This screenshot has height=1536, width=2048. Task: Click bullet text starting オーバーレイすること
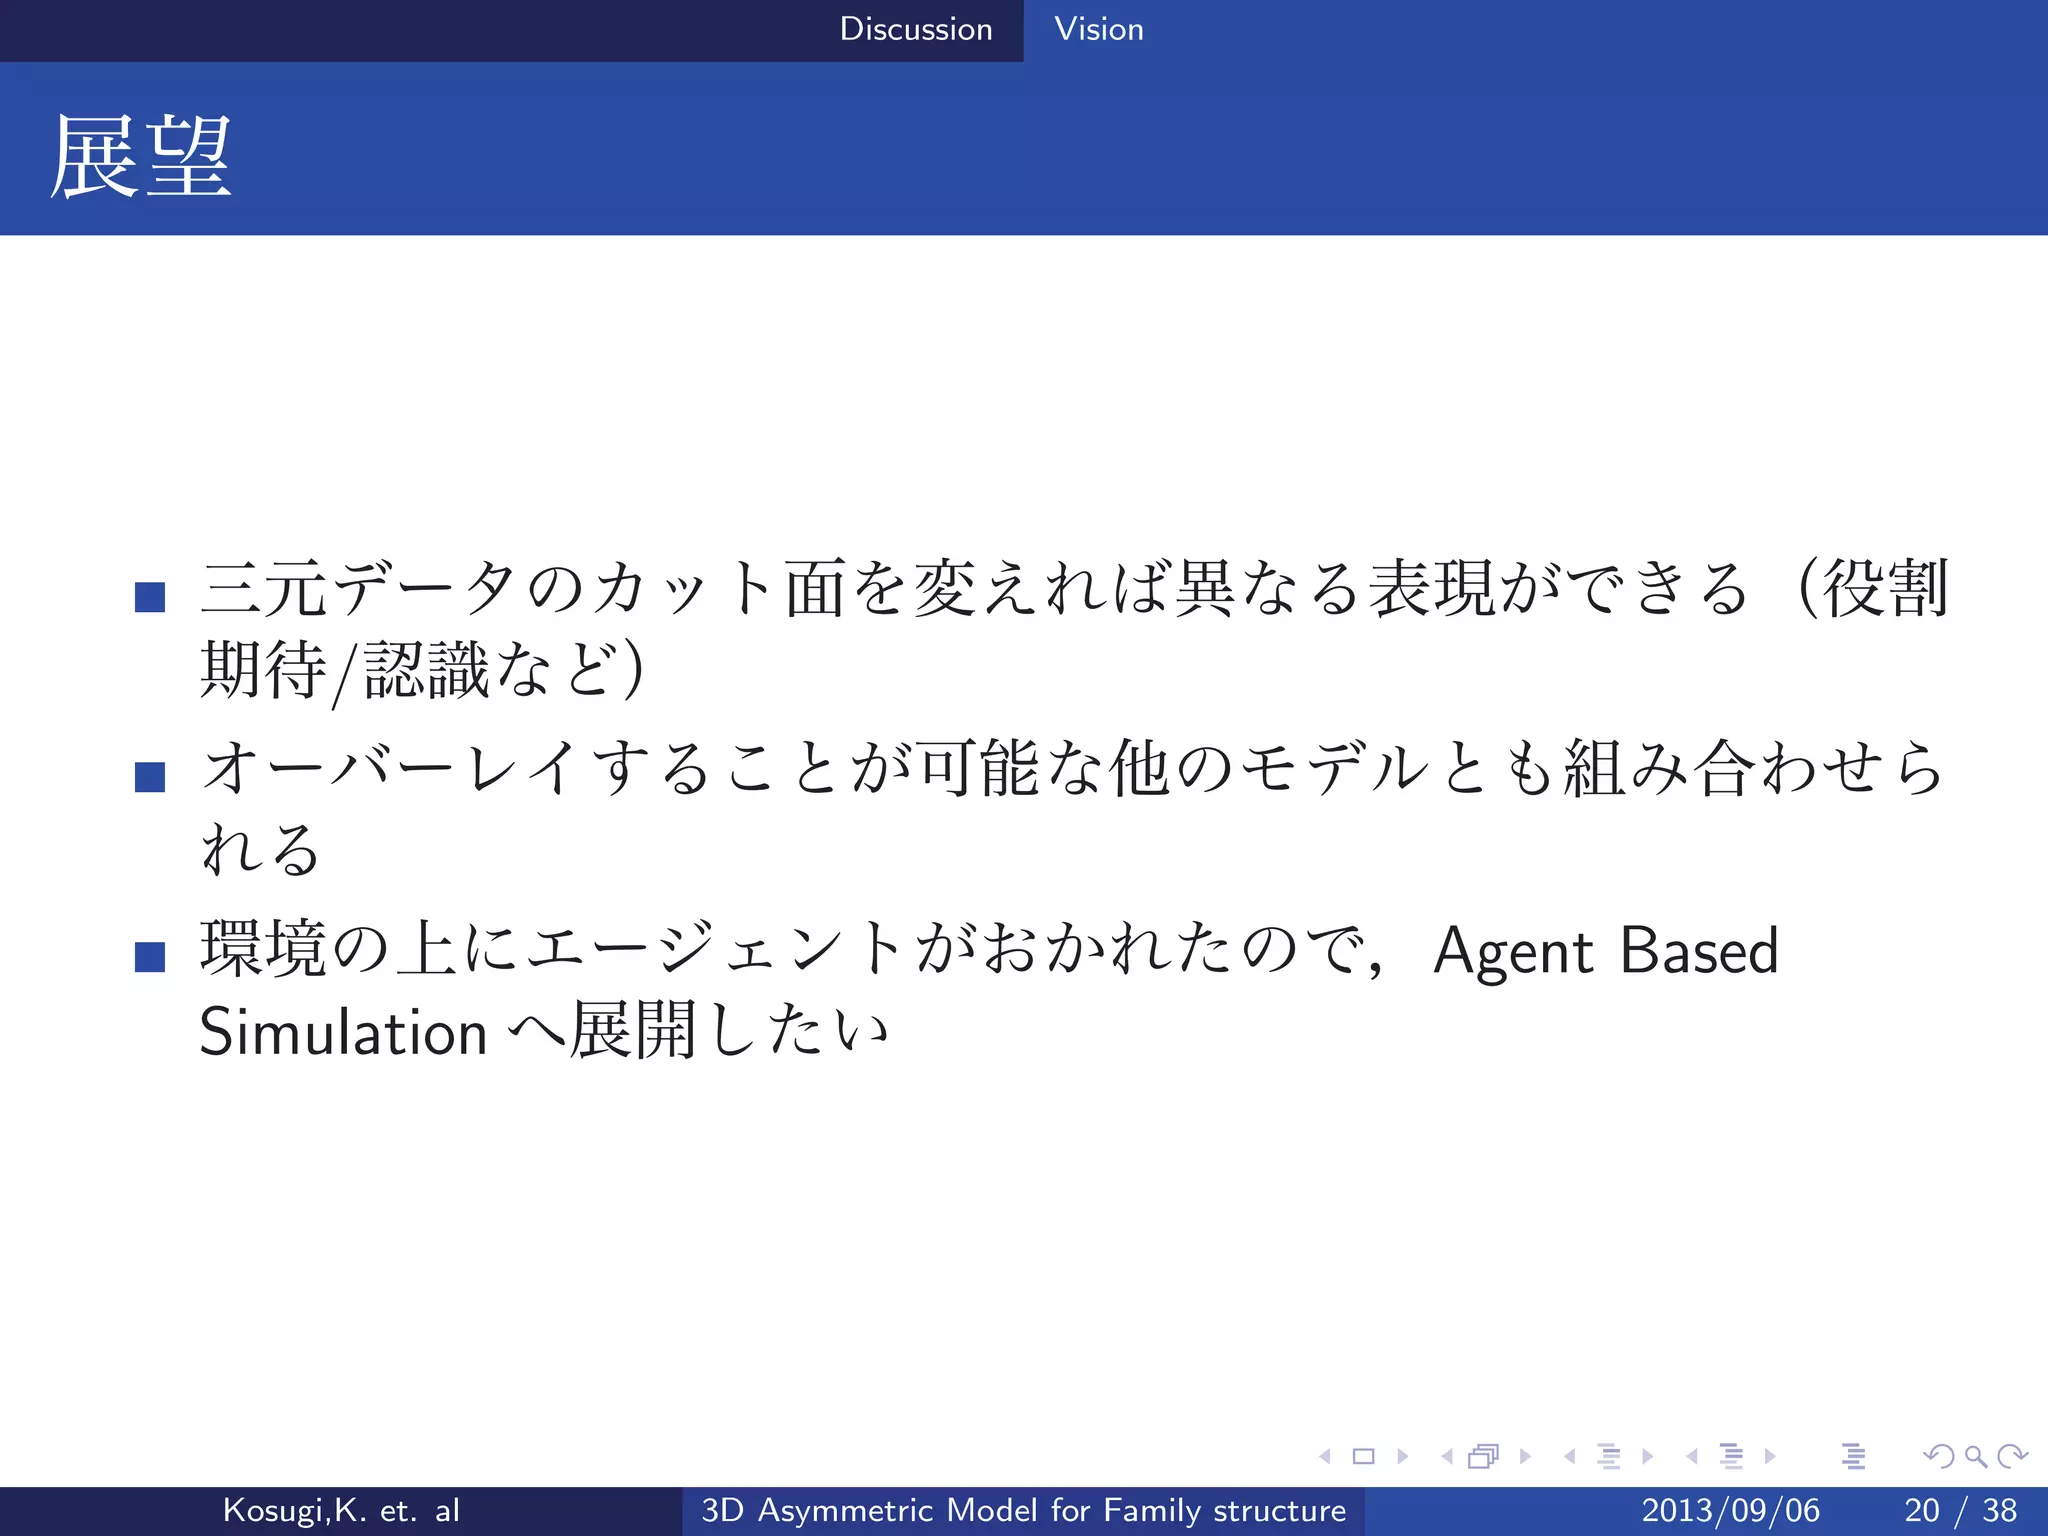click(x=1071, y=808)
